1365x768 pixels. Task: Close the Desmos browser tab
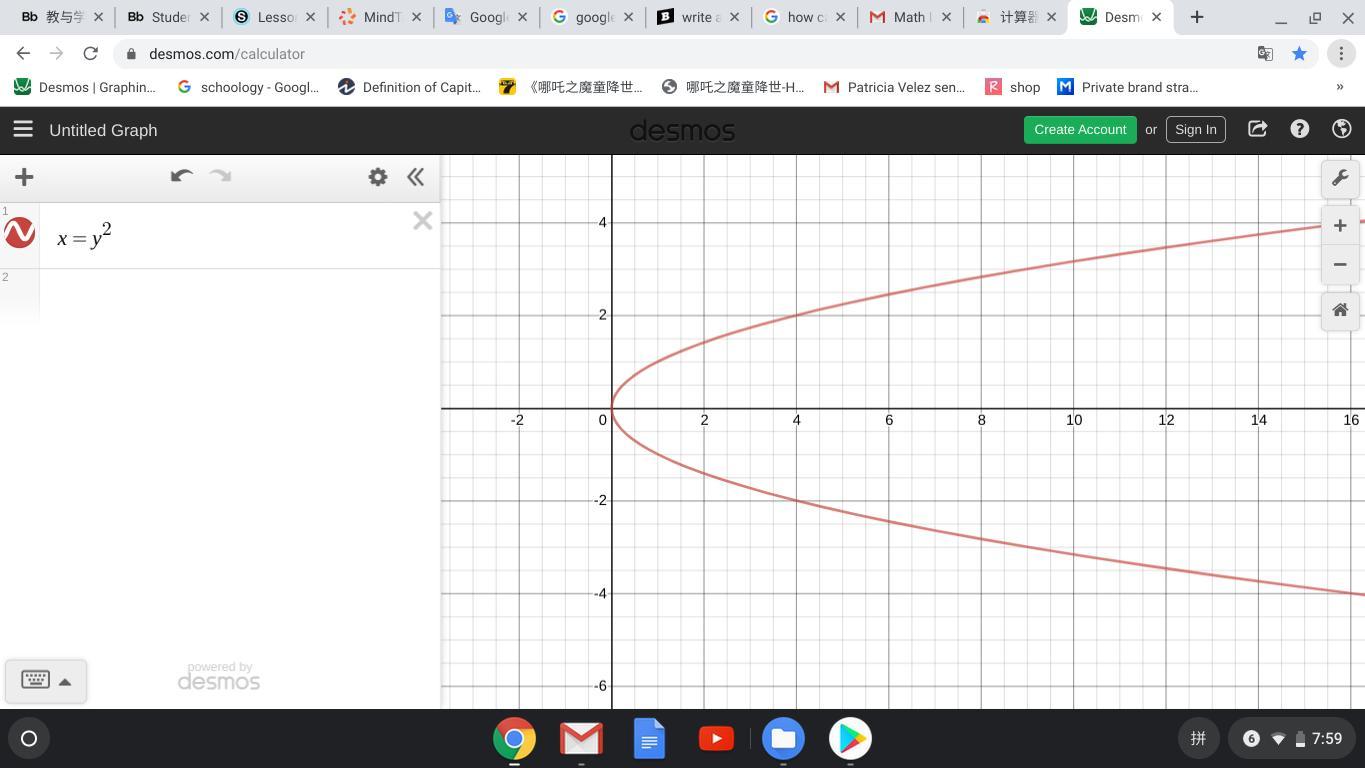pos(1157,17)
